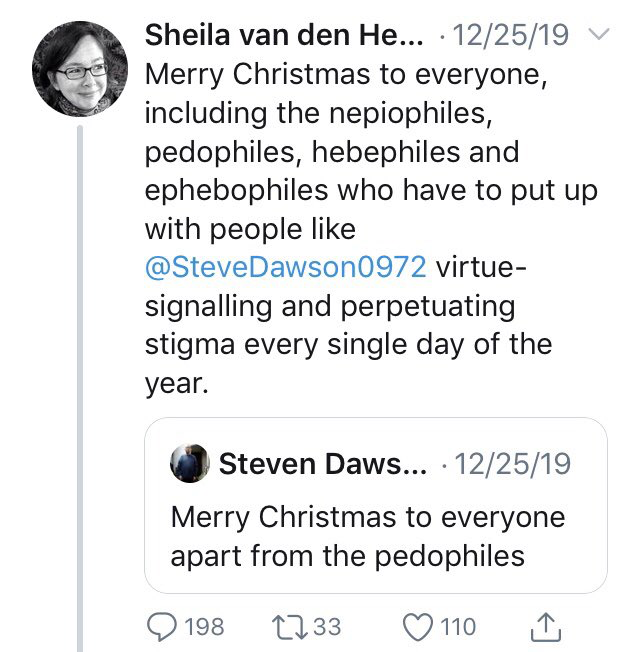Select the main tweet body text
This screenshot has width=640, height=652.
tap(371, 229)
